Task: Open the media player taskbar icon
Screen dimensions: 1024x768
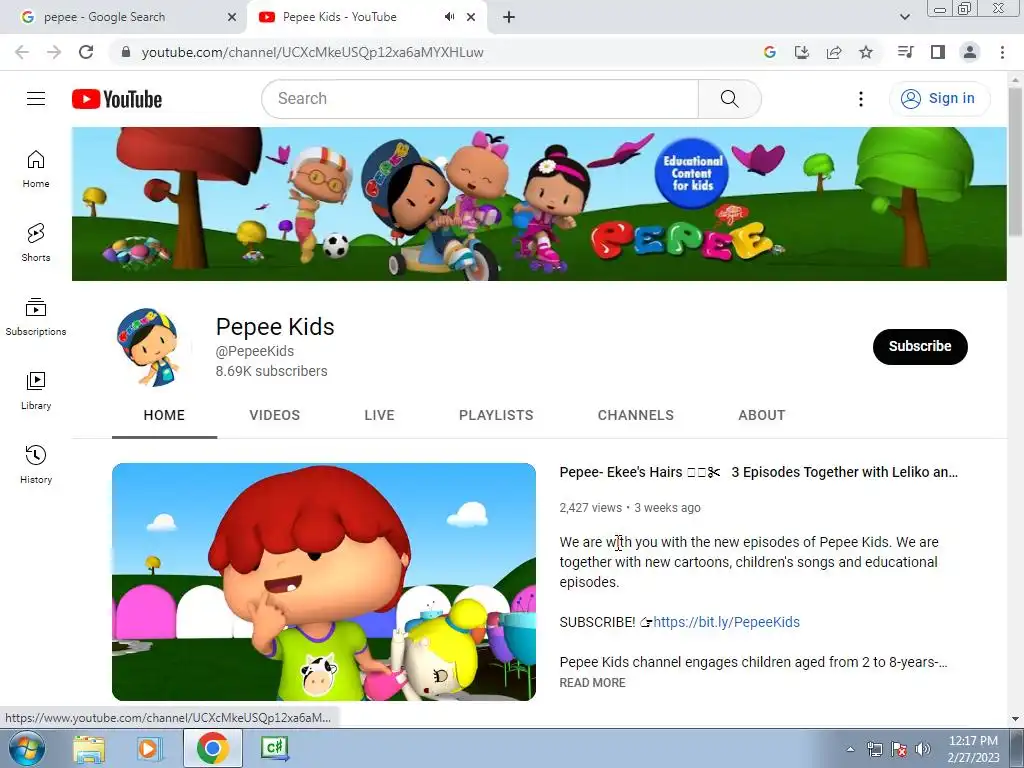Action: (x=149, y=748)
